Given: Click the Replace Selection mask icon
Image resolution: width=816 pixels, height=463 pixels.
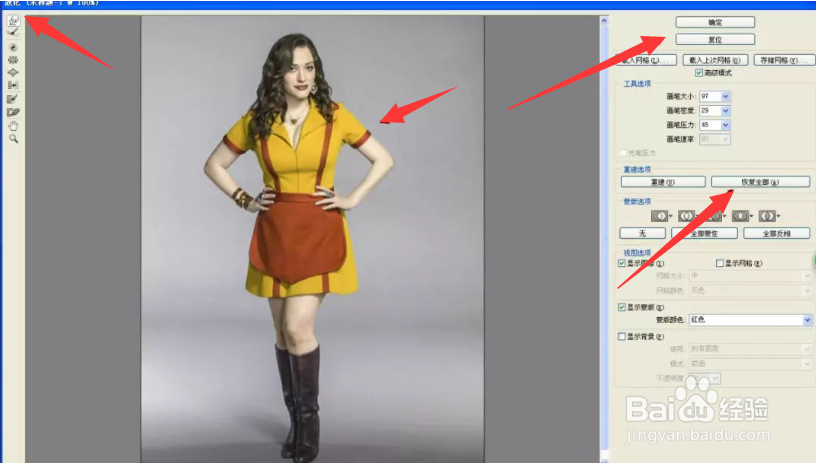Looking at the screenshot, I should pos(661,216).
